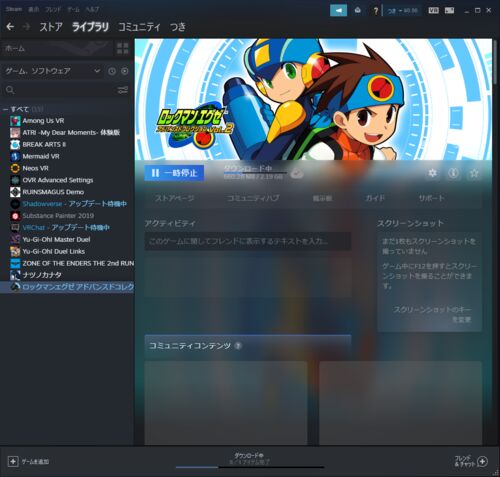500x477 pixels.
Task: Click the ゲームを追加 label
Action: coord(35,462)
